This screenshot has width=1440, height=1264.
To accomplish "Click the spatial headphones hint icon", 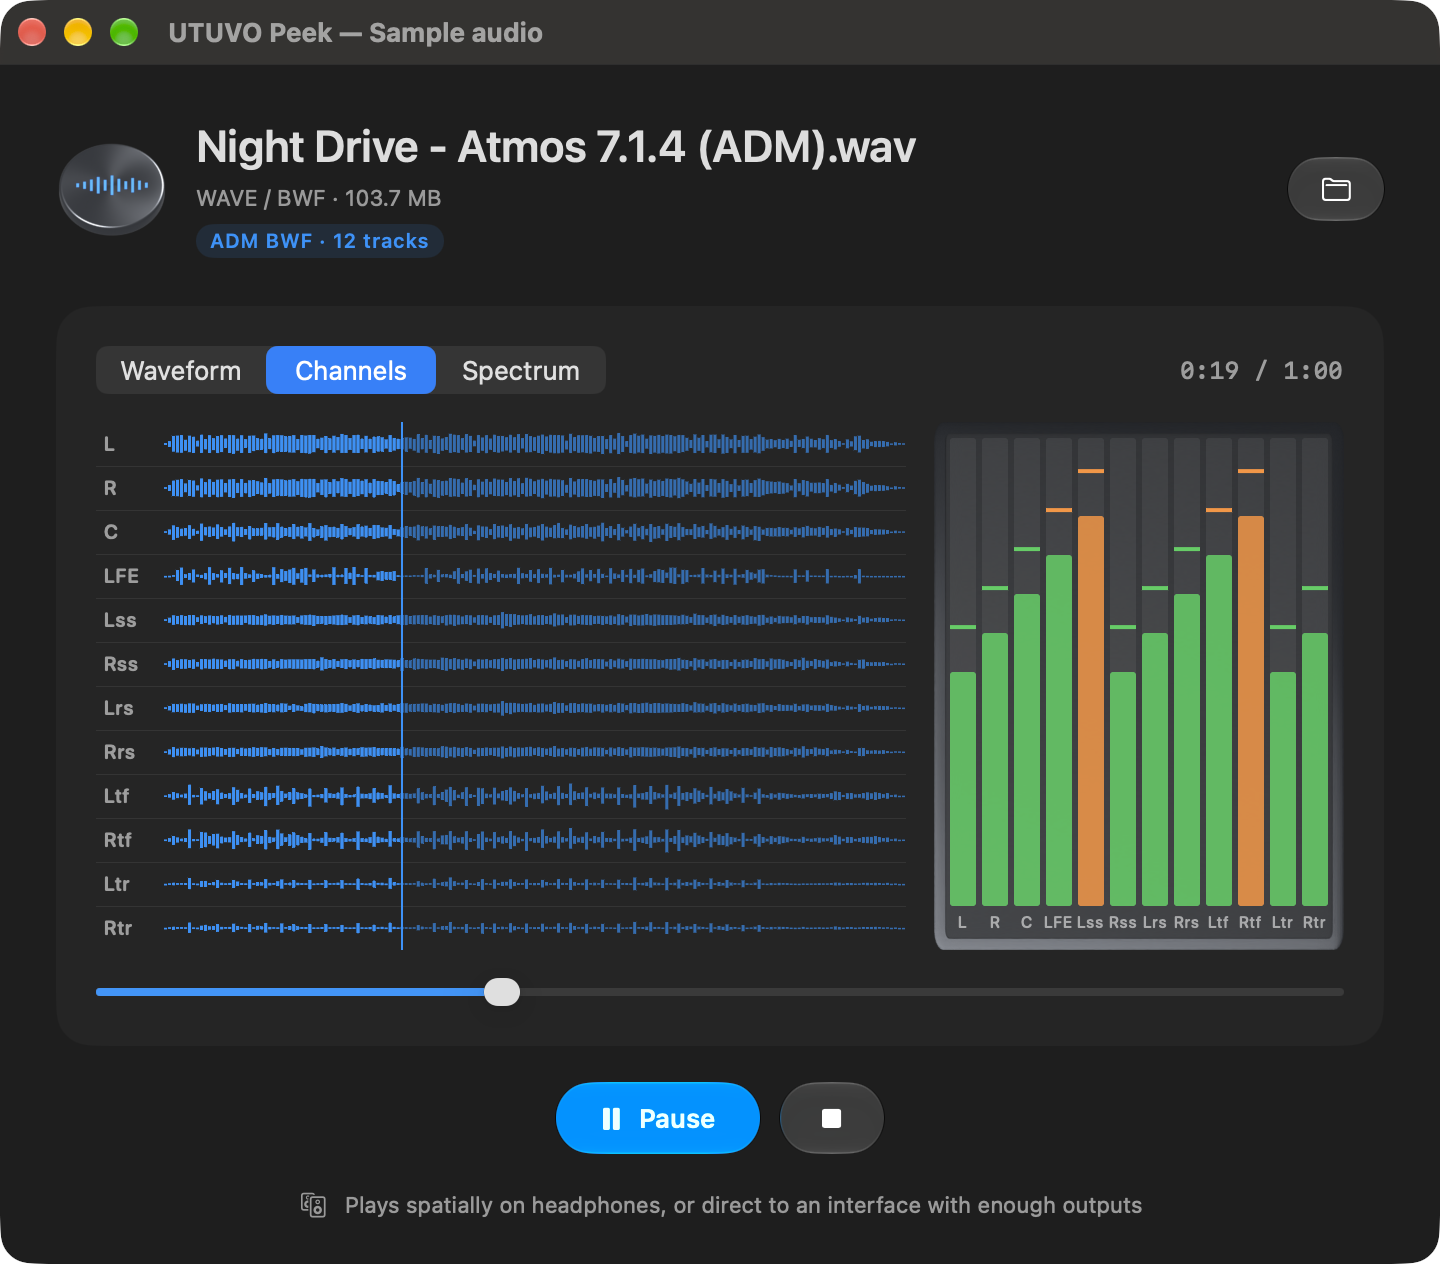I will point(314,1205).
